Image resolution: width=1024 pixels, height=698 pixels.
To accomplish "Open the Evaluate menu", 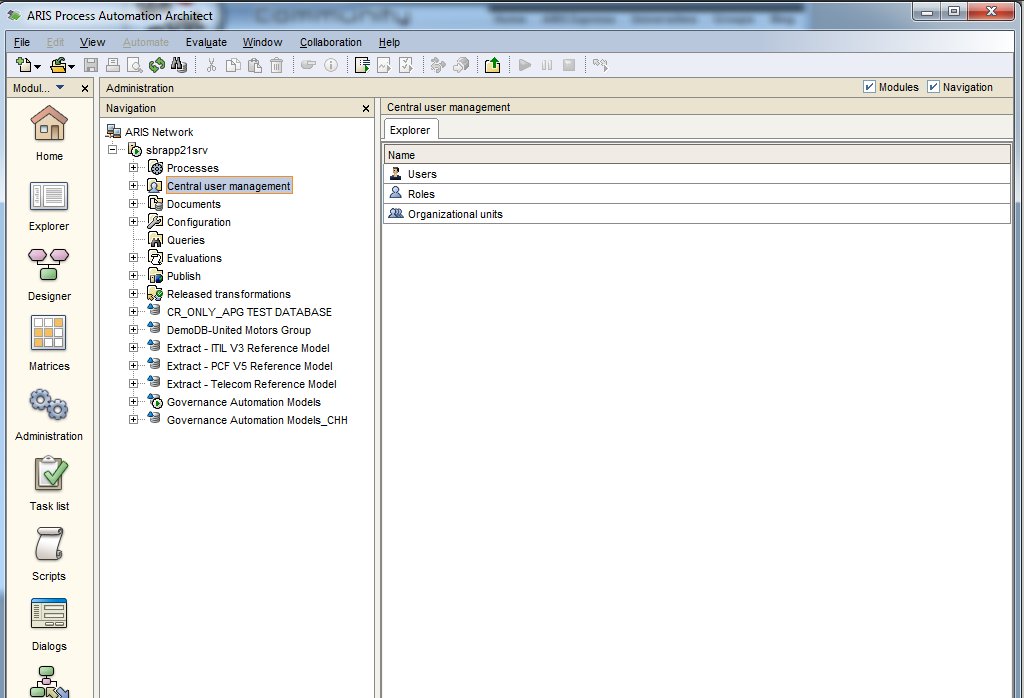I will click(206, 42).
